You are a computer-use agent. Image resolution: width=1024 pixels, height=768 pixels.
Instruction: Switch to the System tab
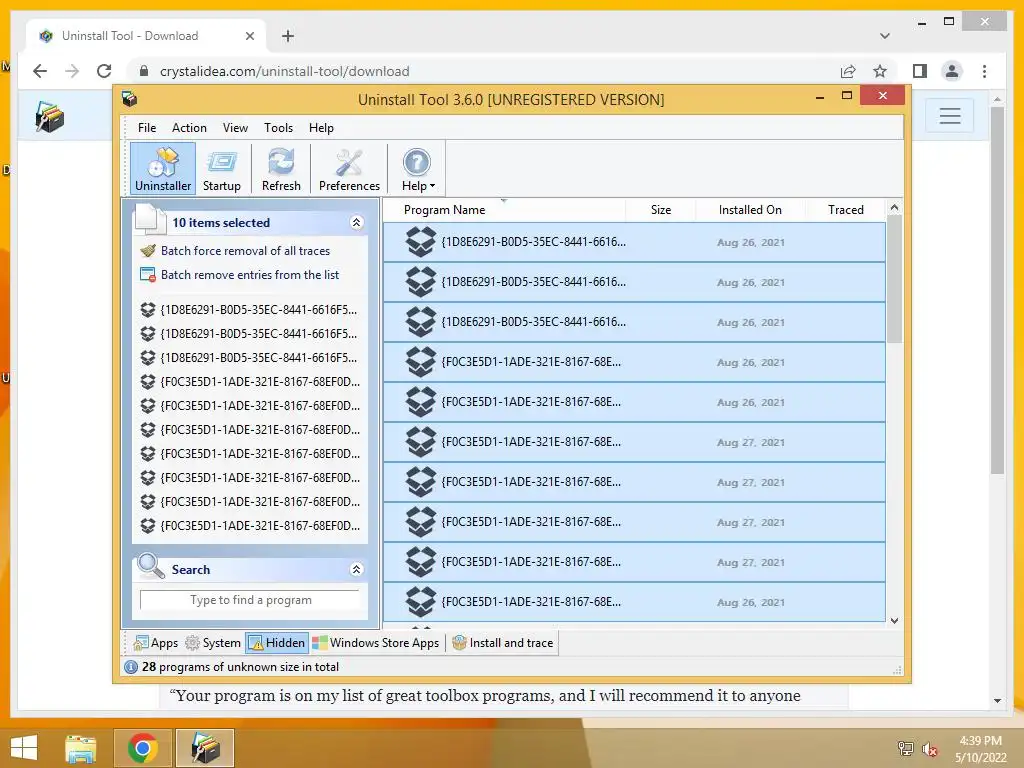[213, 643]
